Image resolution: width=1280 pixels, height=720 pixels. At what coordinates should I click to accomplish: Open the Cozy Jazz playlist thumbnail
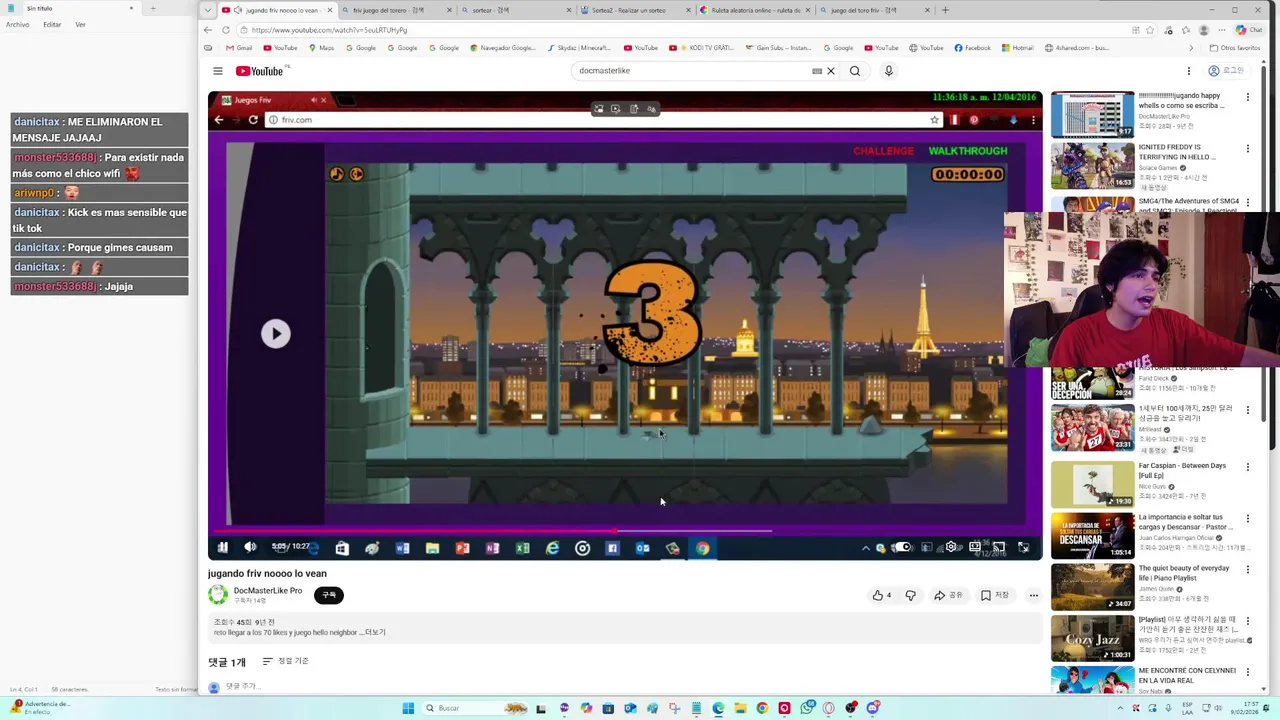tap(1092, 638)
